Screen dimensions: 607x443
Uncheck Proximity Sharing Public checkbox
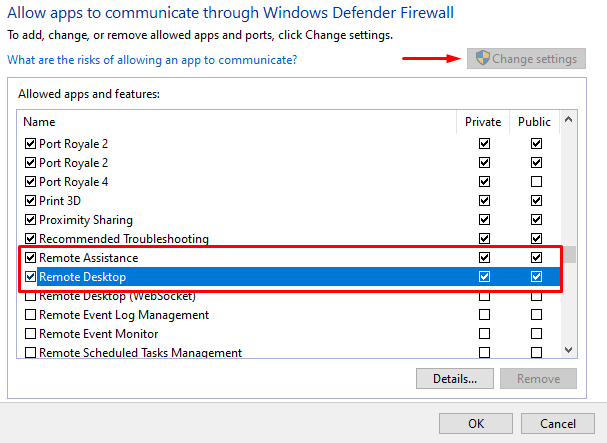[x=536, y=220]
